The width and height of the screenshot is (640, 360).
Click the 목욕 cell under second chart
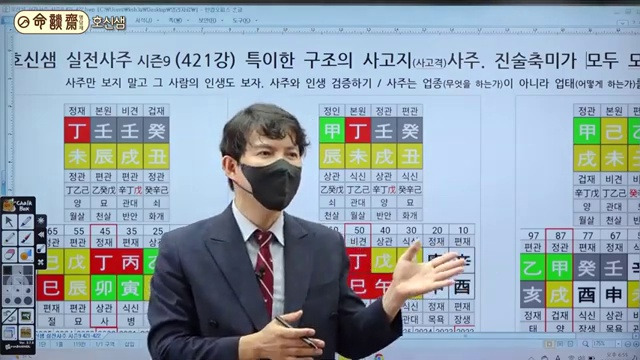(x=436, y=319)
